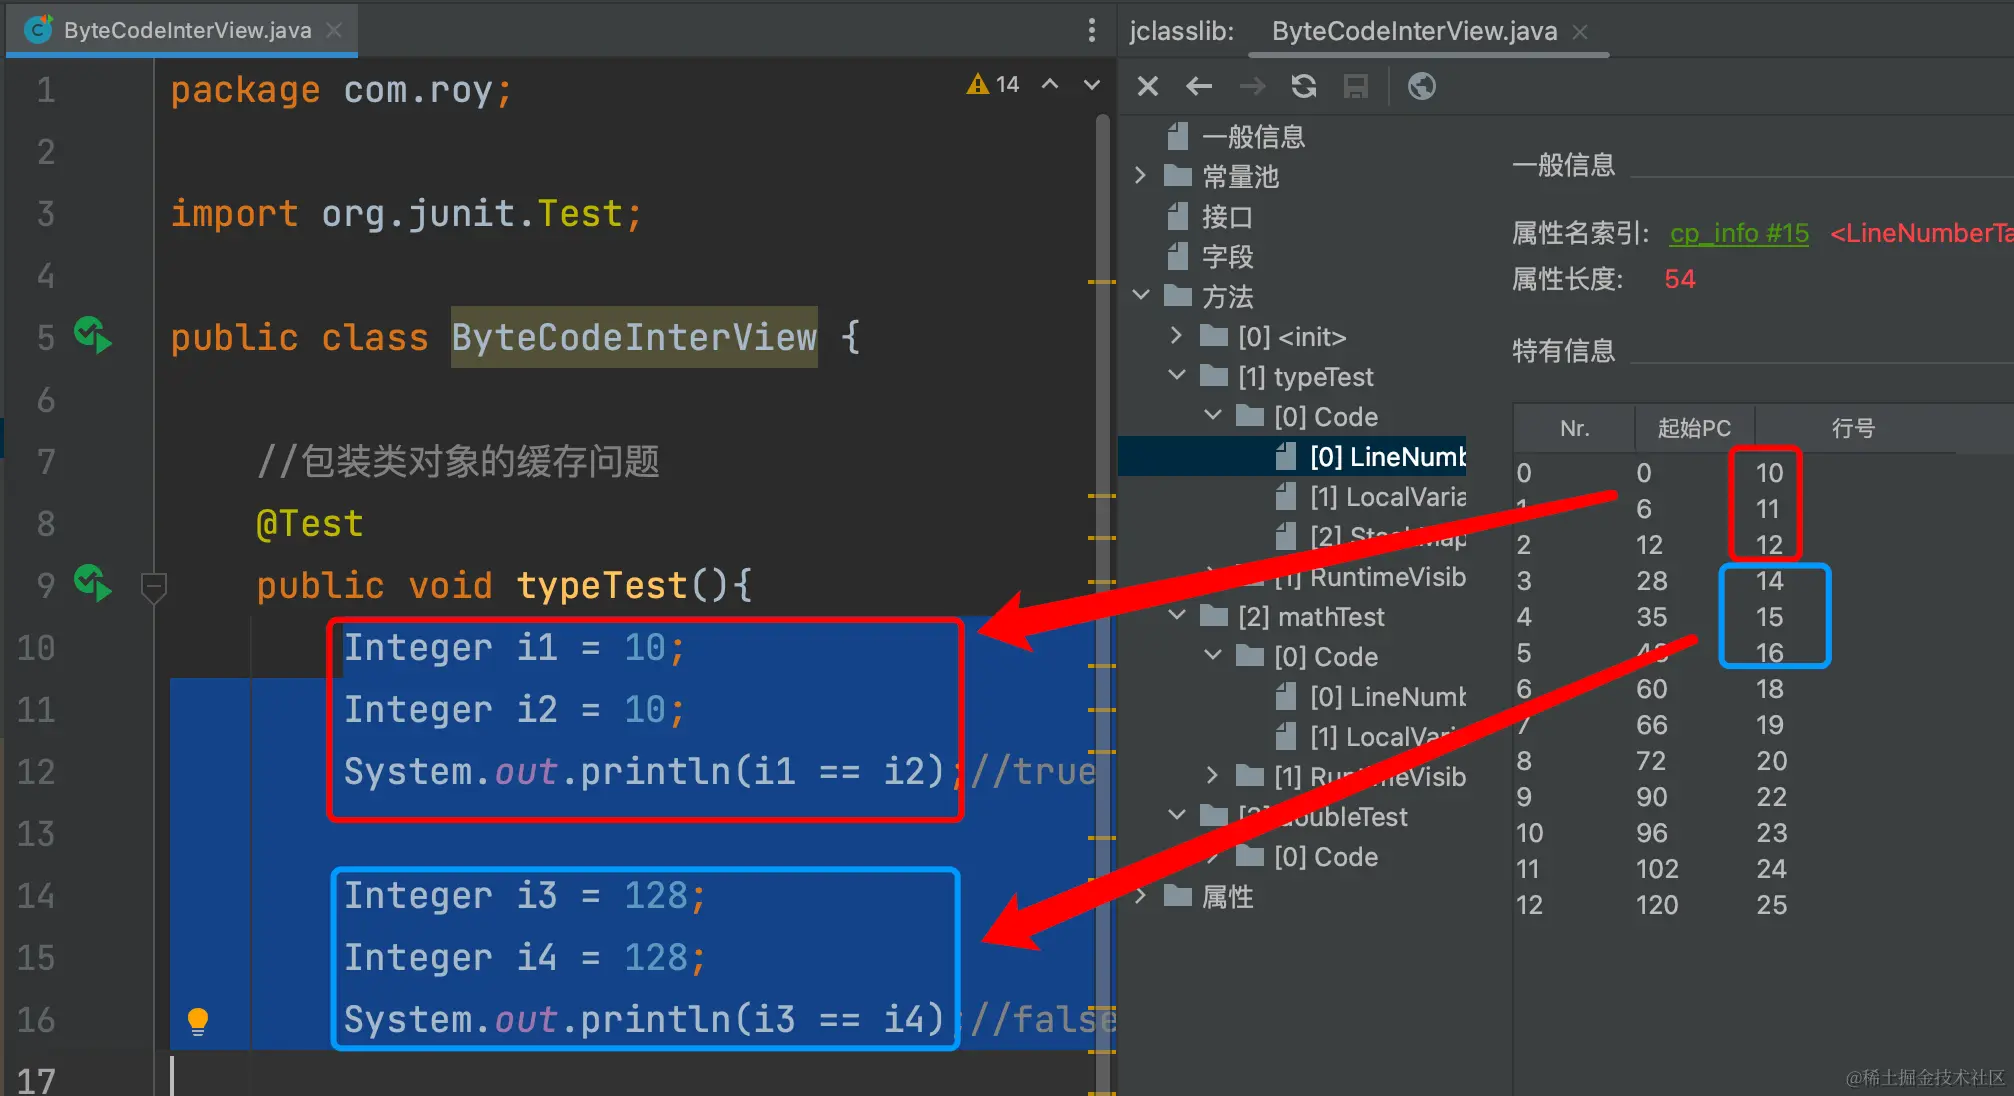Open the cp_info #15 link
The width and height of the screenshot is (2014, 1096).
click(1738, 233)
